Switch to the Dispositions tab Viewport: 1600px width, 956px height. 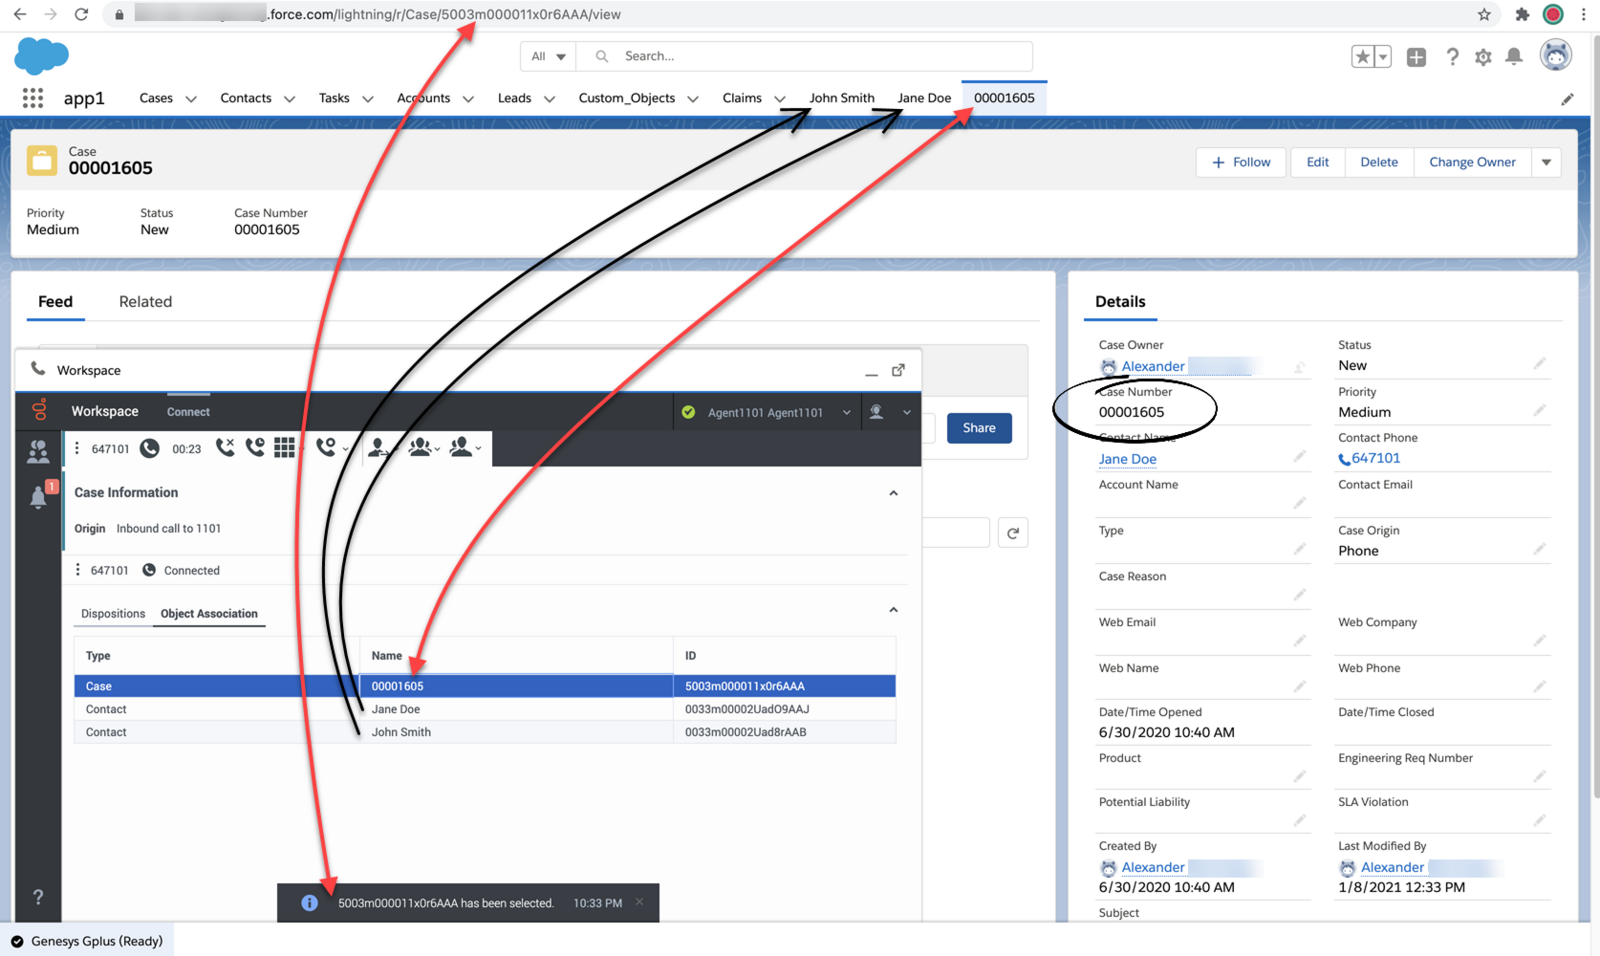coord(113,614)
